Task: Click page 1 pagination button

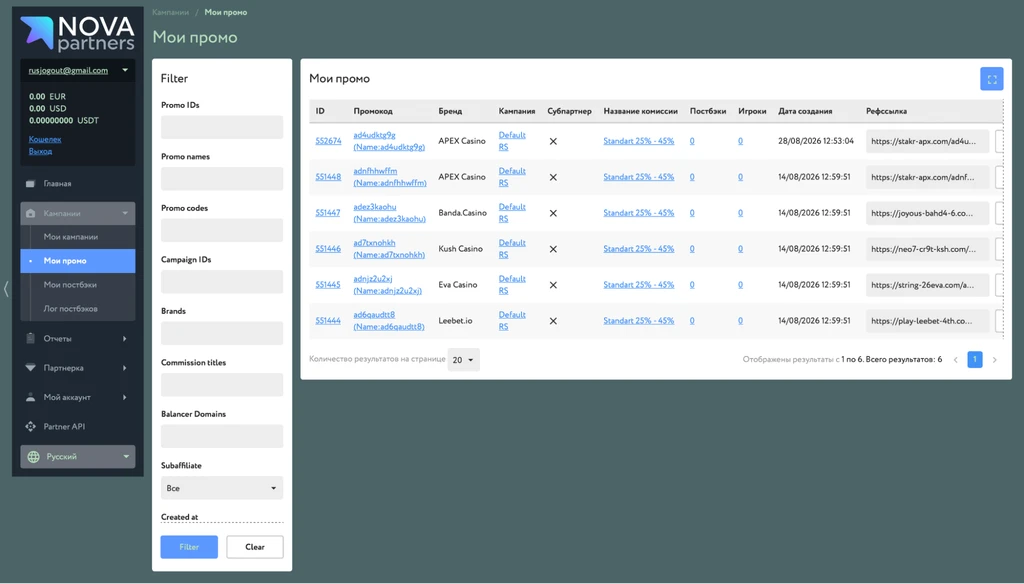Action: tap(975, 359)
